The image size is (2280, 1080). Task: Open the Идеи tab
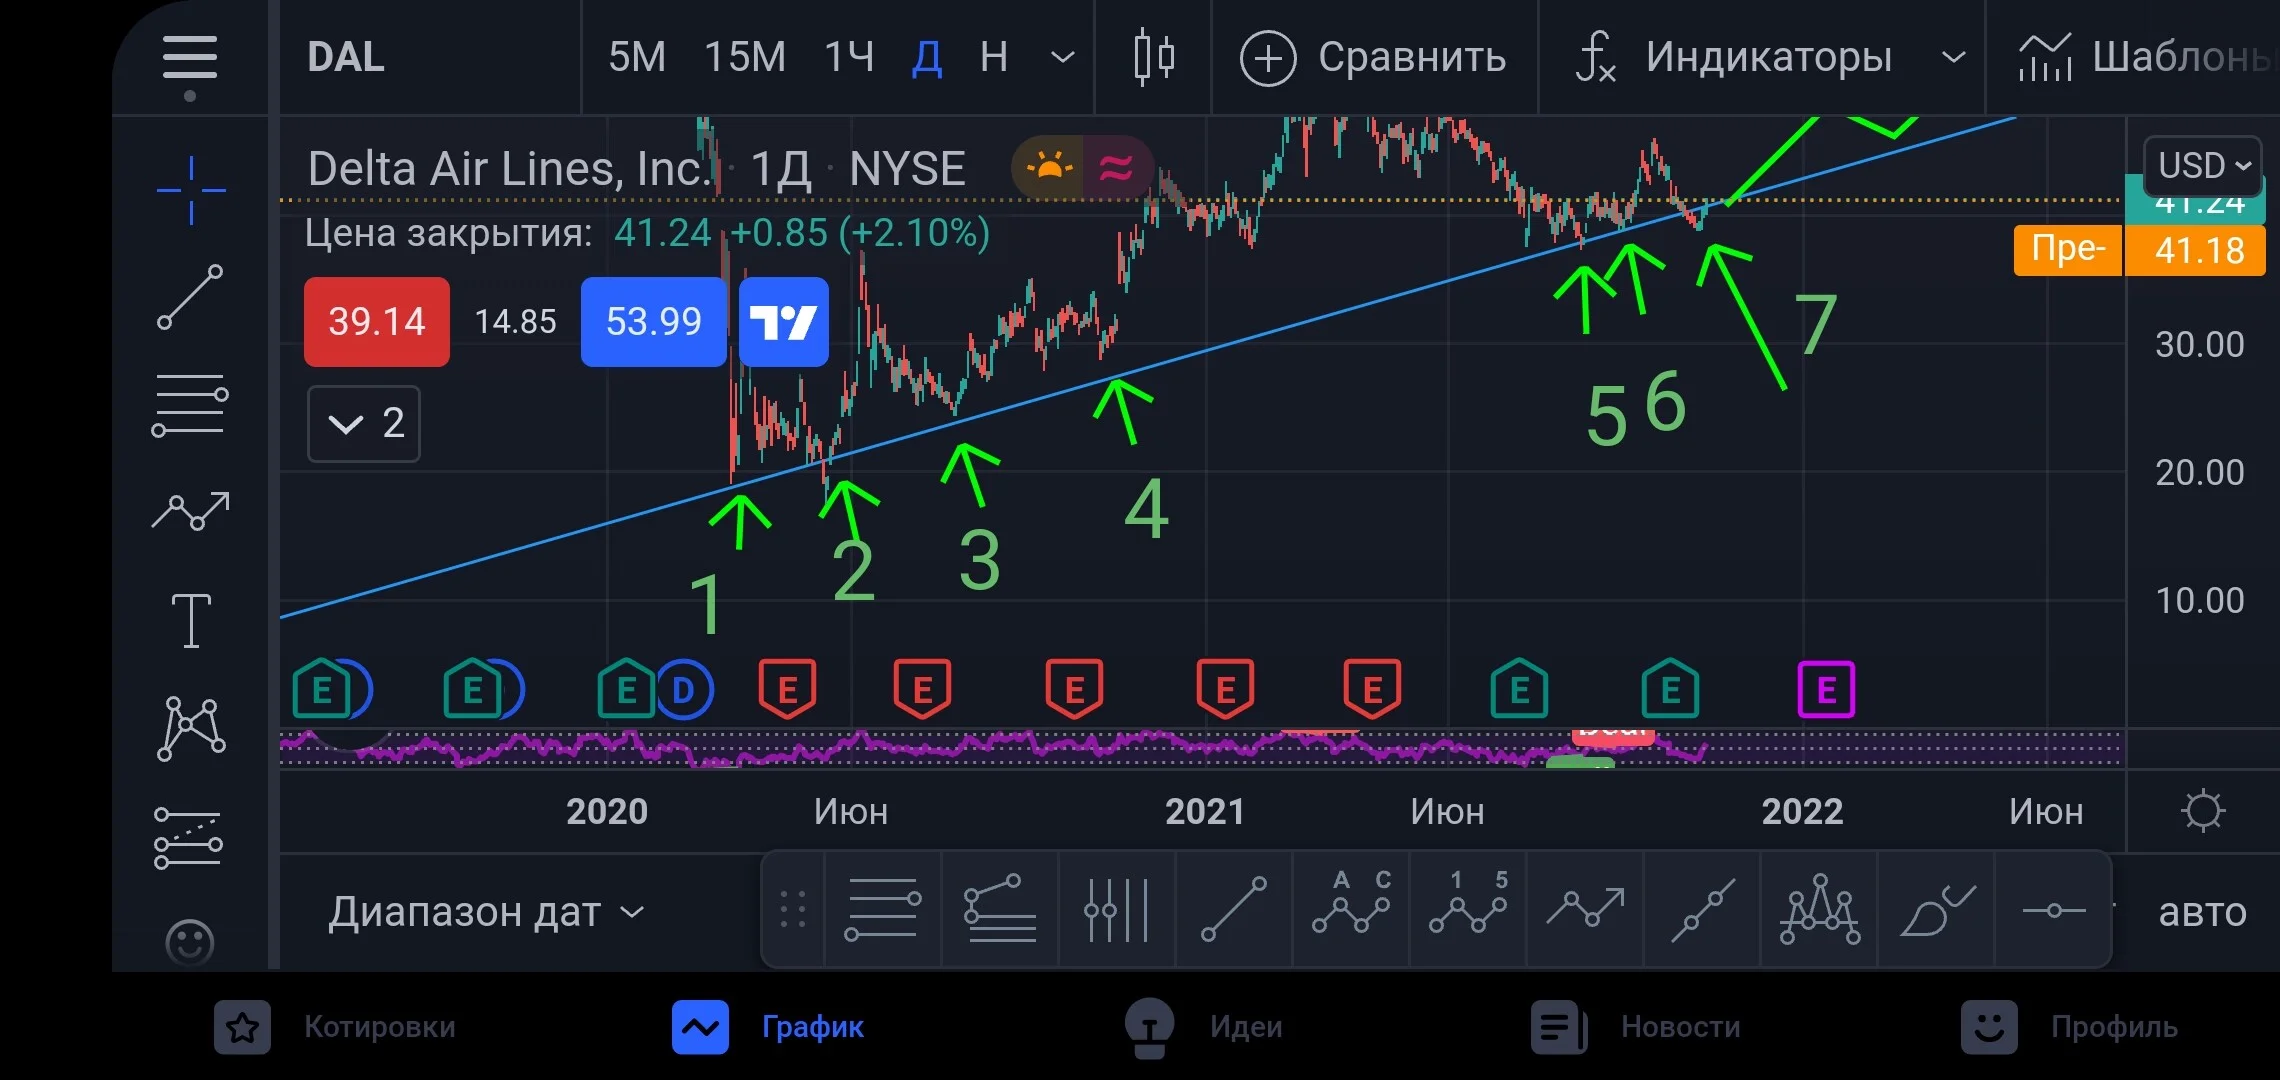click(x=1203, y=1027)
